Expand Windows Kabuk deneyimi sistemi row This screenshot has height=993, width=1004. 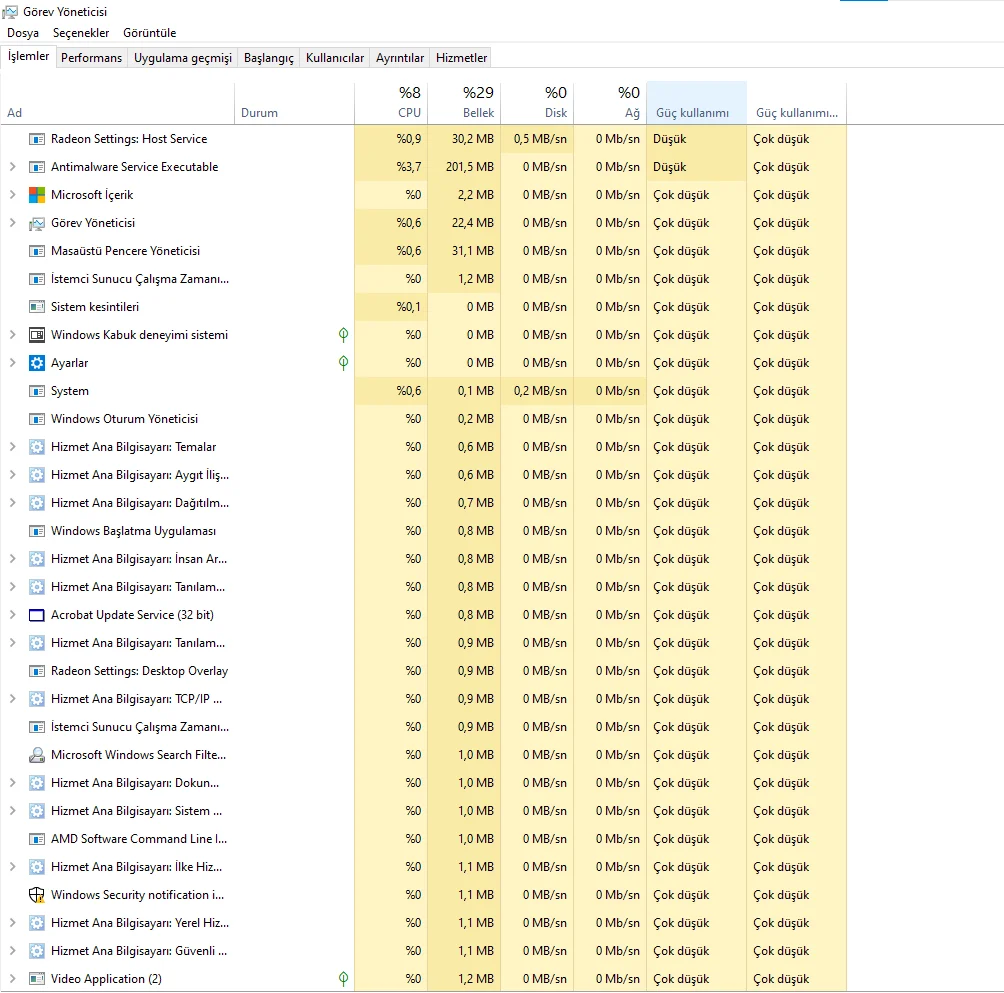click(12, 335)
